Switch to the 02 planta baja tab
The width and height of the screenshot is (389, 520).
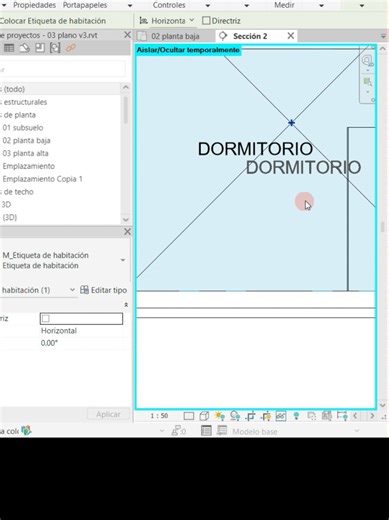(175, 36)
